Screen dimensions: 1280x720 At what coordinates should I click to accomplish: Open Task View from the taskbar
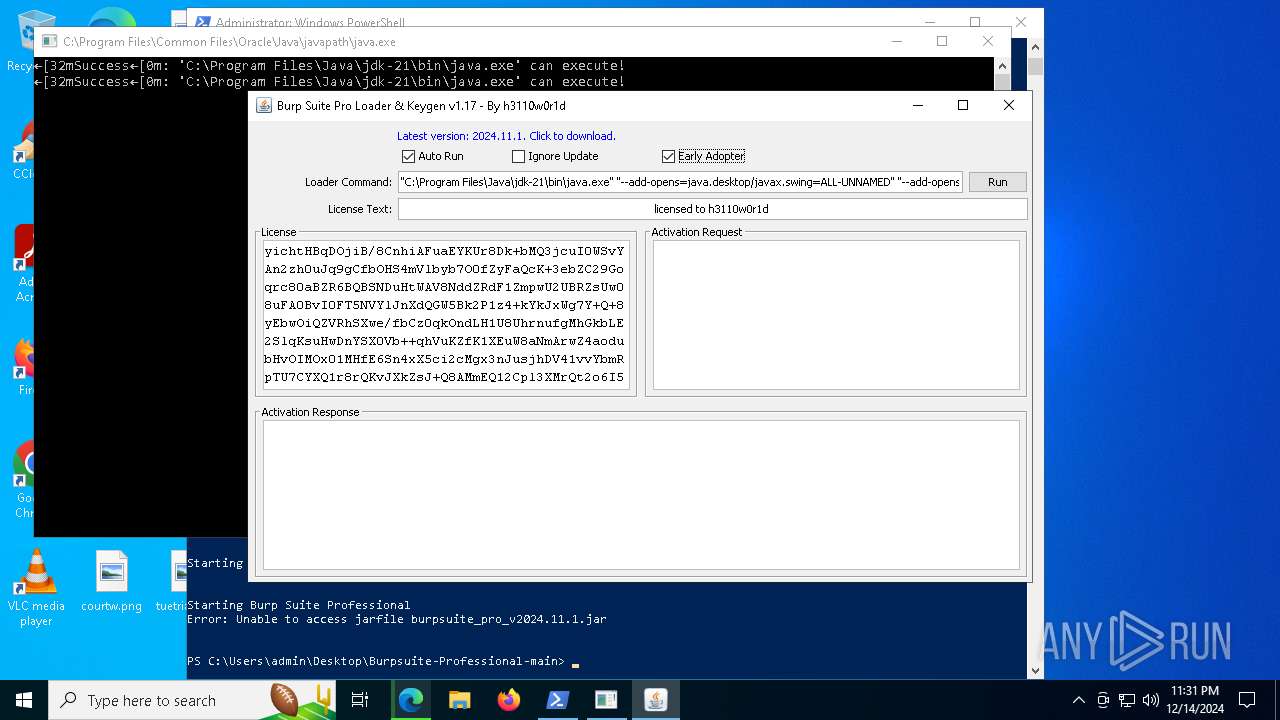pos(360,700)
